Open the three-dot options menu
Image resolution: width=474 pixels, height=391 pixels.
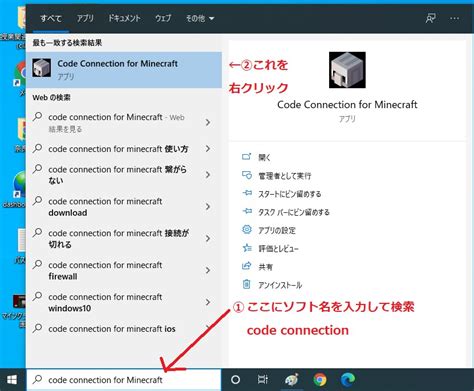point(455,18)
